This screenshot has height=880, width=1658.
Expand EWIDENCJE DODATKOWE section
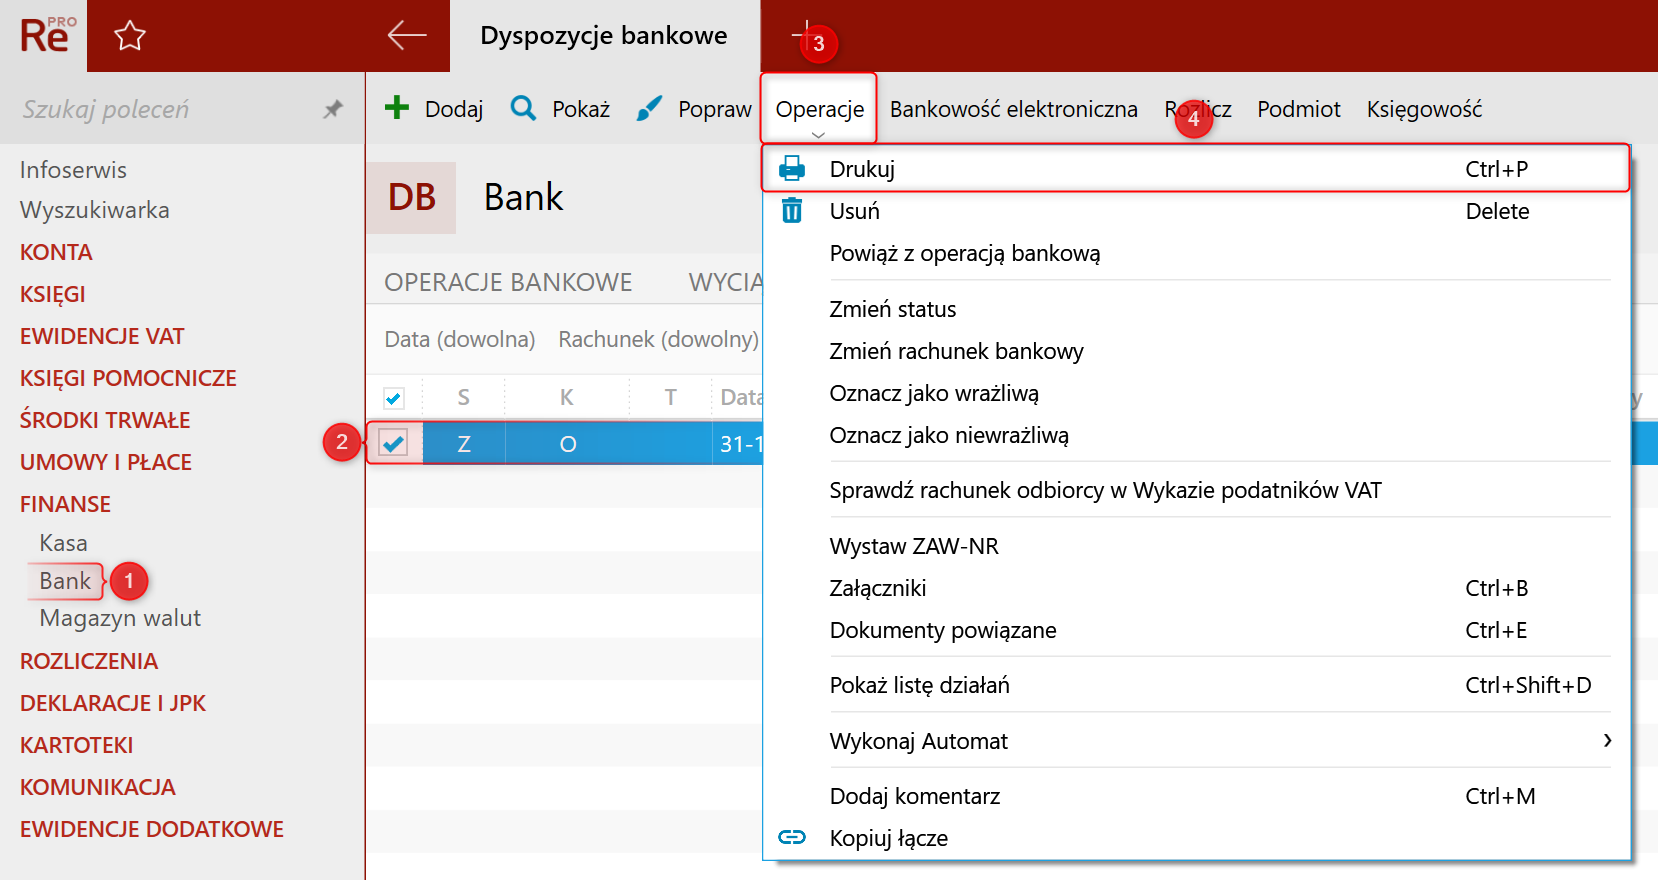[152, 829]
